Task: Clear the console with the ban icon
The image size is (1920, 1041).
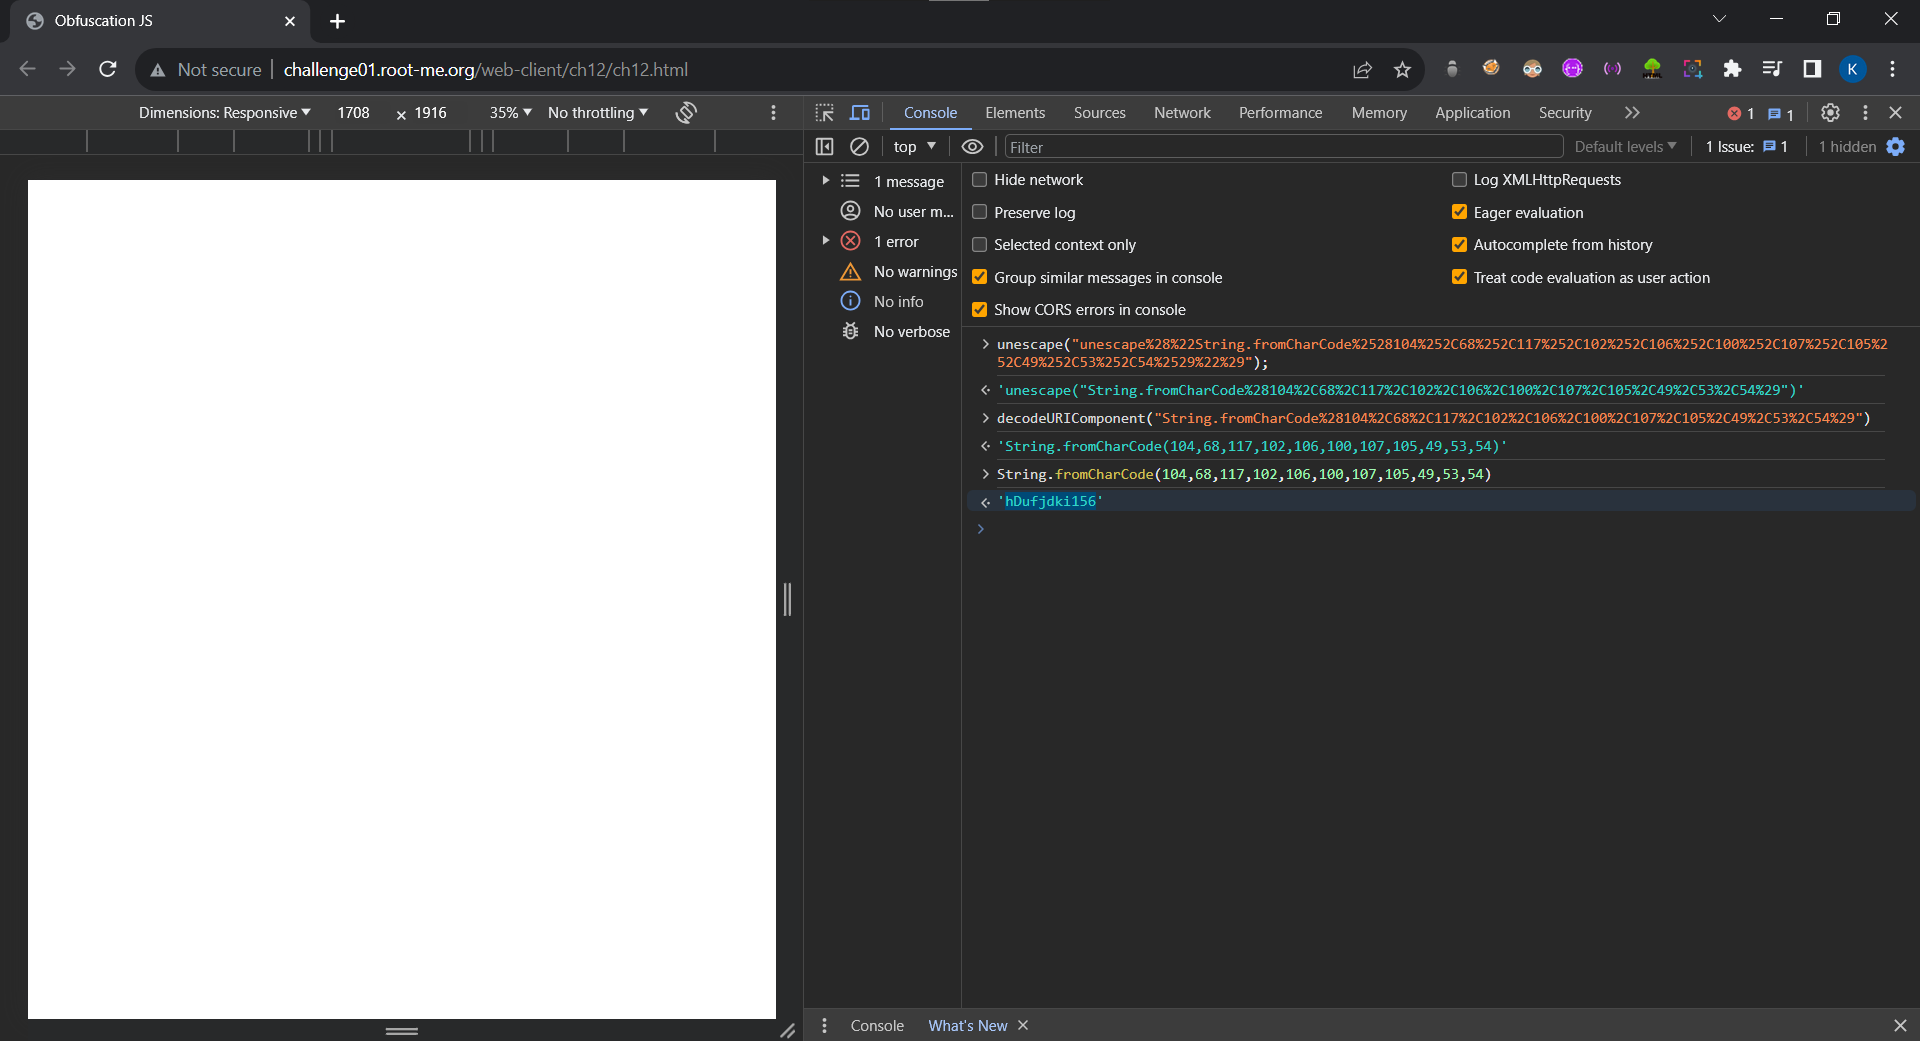Action: (859, 147)
